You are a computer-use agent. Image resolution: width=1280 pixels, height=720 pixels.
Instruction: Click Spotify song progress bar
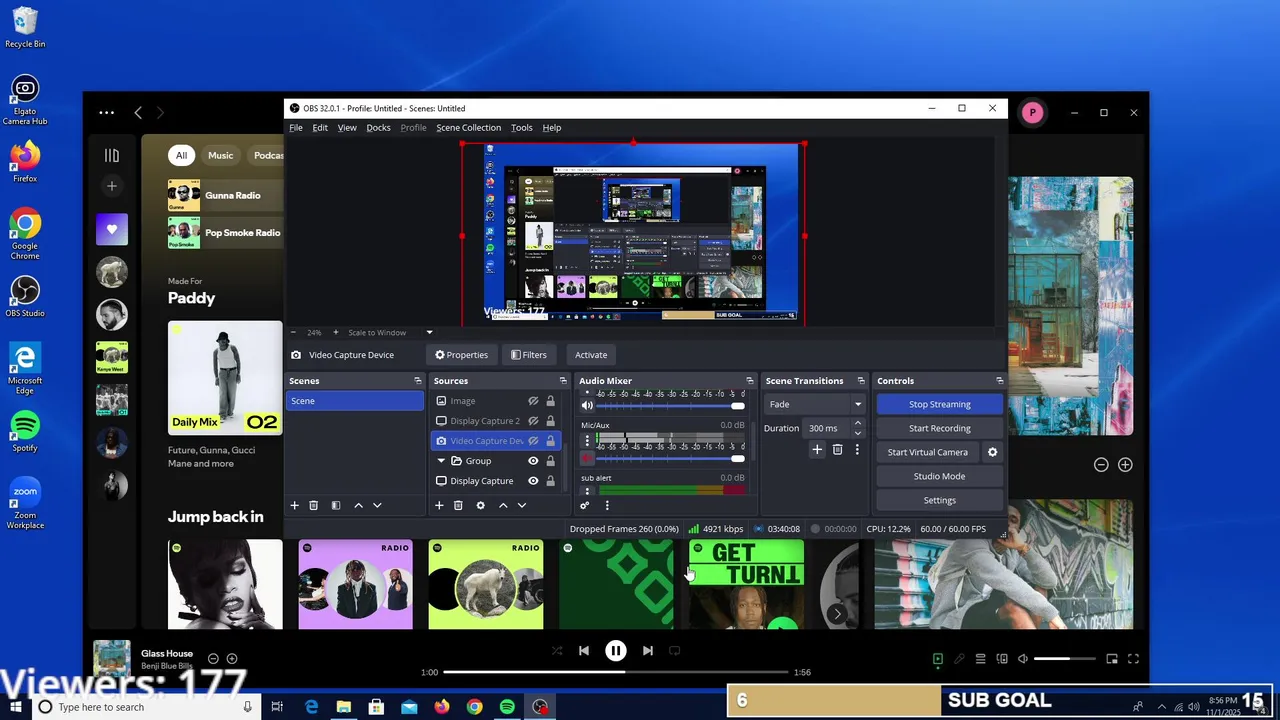(x=616, y=672)
